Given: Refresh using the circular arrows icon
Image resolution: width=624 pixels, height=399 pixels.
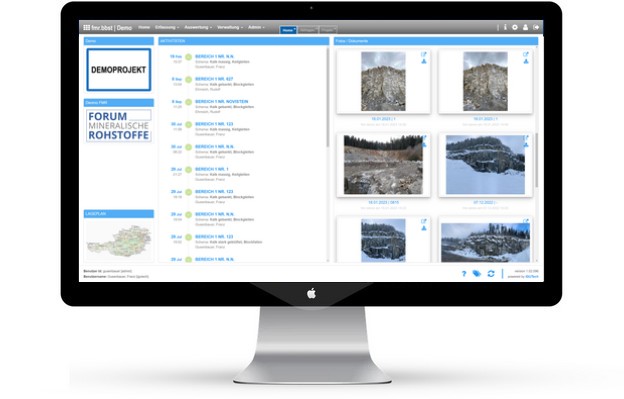Looking at the screenshot, I should point(491,274).
